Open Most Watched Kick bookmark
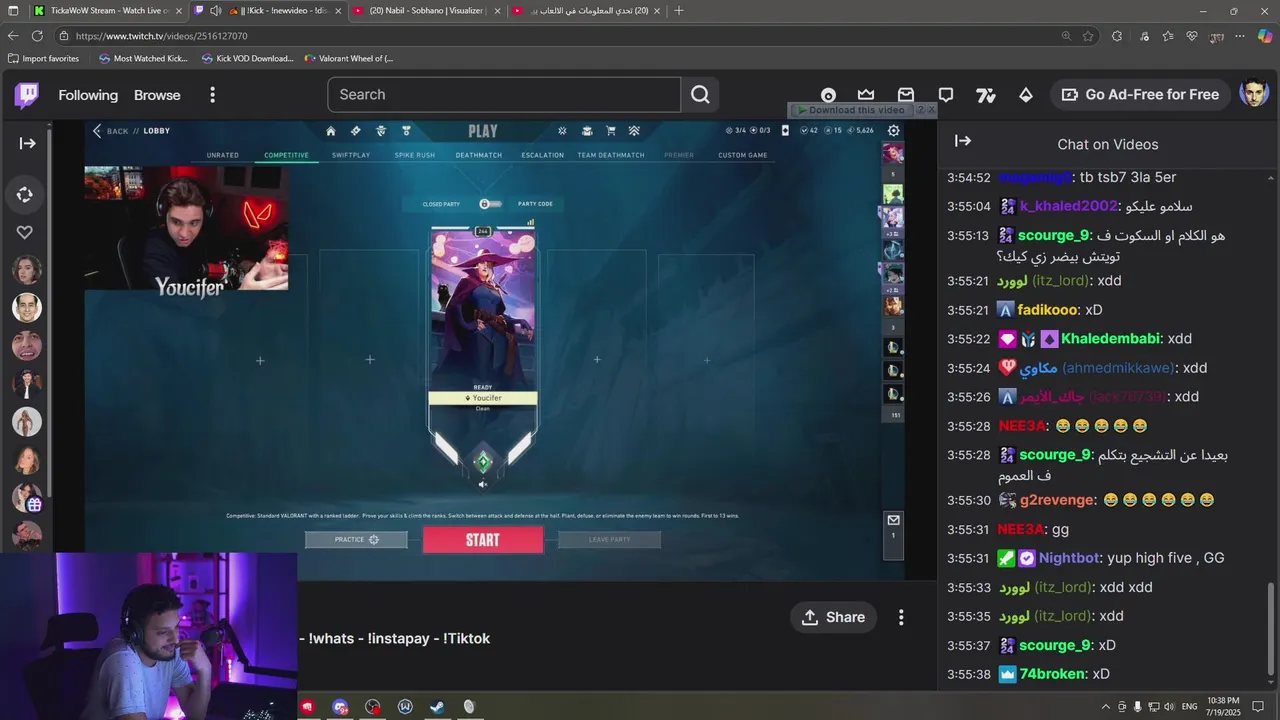1280x720 pixels. coord(143,59)
